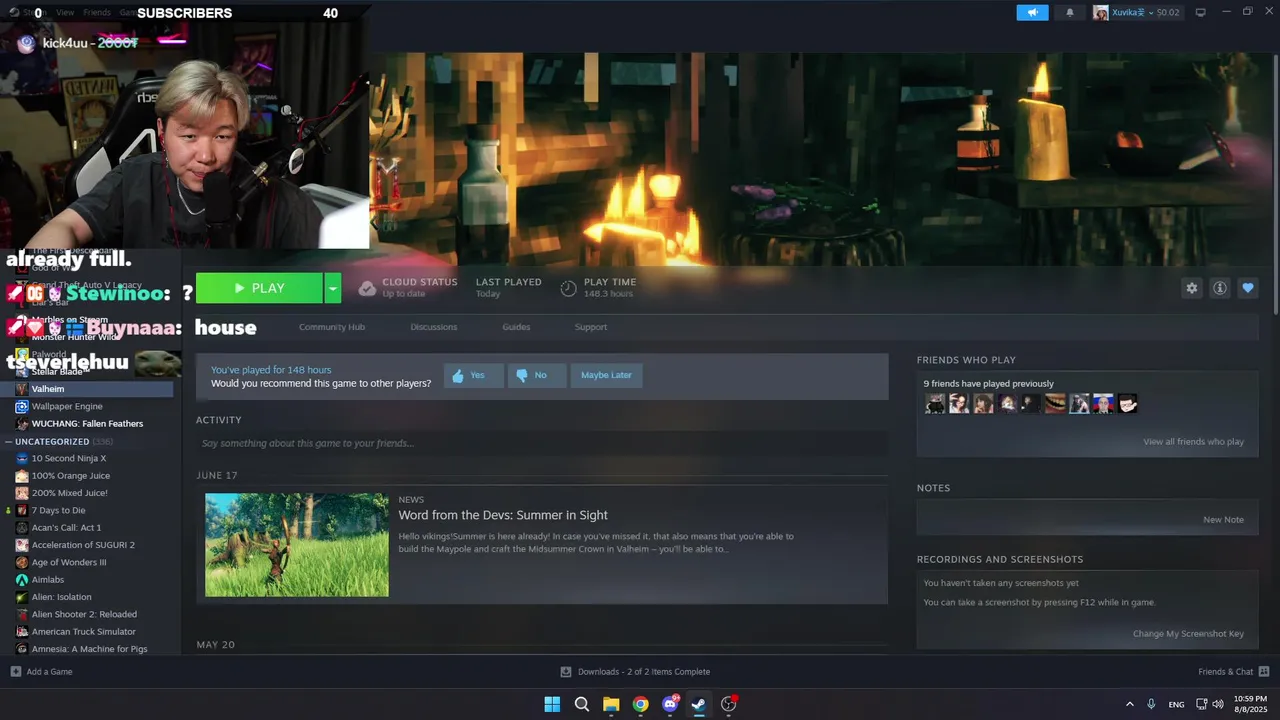Select 10 Second Ninja X
The height and width of the screenshot is (720, 1280).
coord(69,458)
